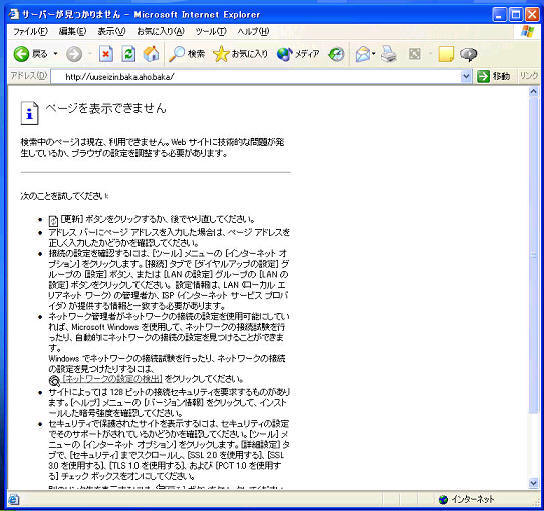The image size is (544, 511).
Task: Open the Media (メディア) bar
Action: click(x=298, y=54)
